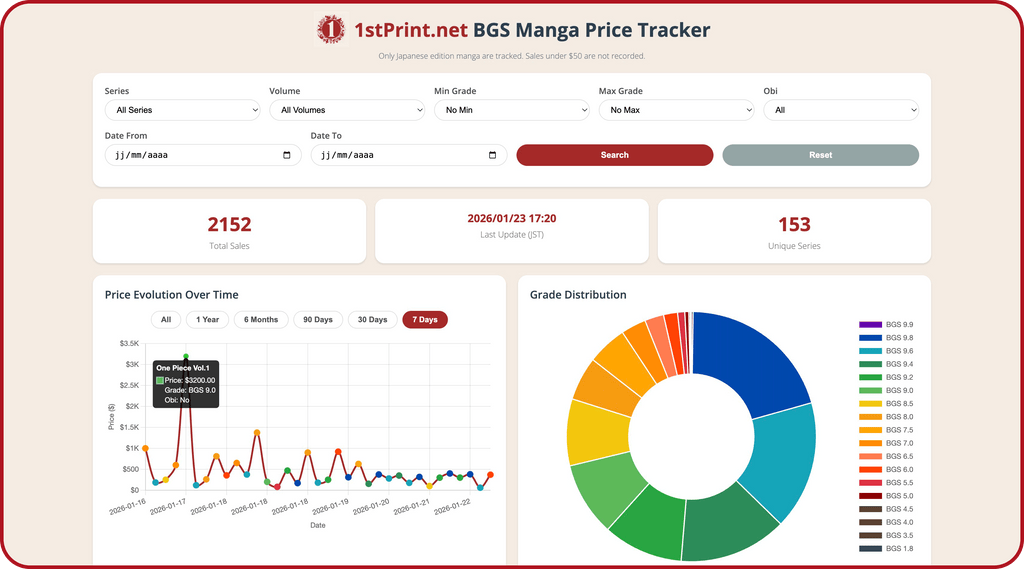Open calendar picker in Date To field
This screenshot has width=1024, height=569.
click(492, 155)
